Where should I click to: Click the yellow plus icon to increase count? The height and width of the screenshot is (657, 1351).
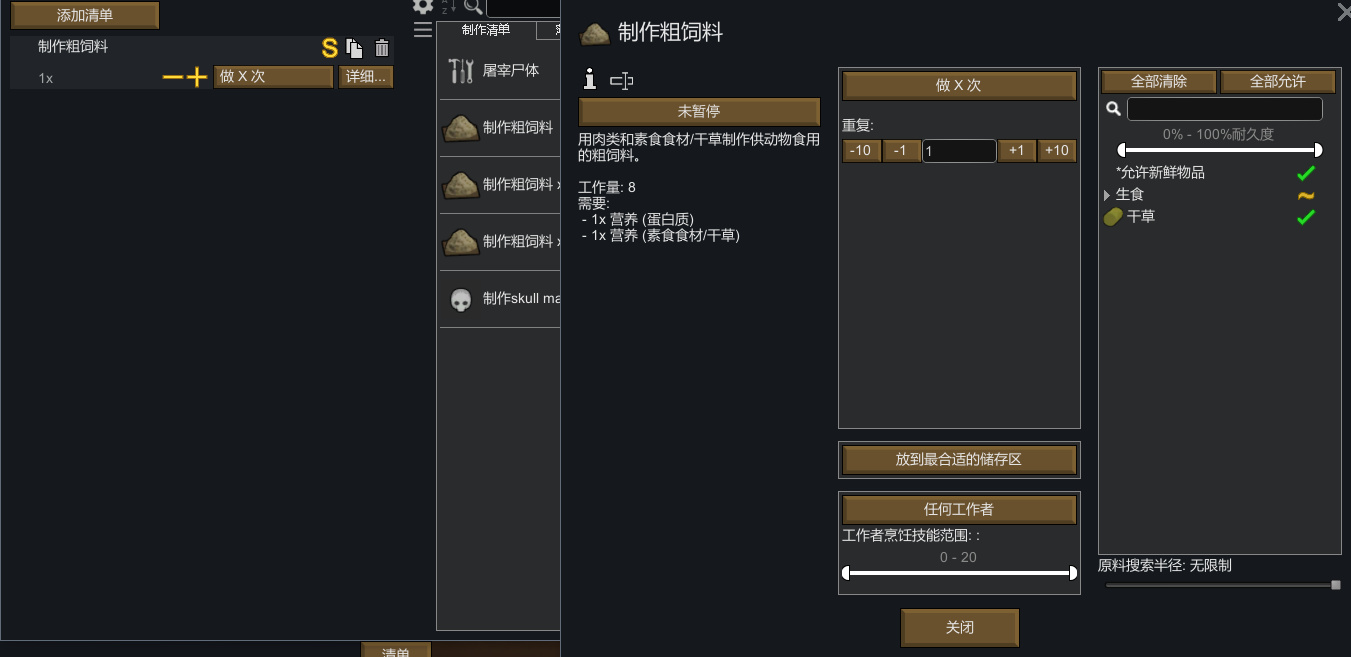tap(197, 77)
